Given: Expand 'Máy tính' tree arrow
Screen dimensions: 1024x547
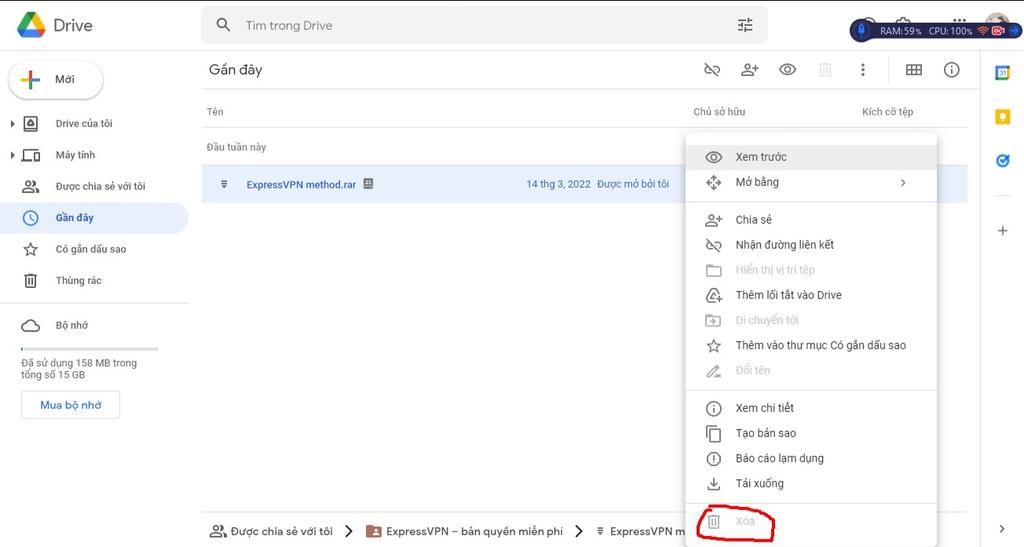Looking at the screenshot, I should pyautogui.click(x=12, y=155).
